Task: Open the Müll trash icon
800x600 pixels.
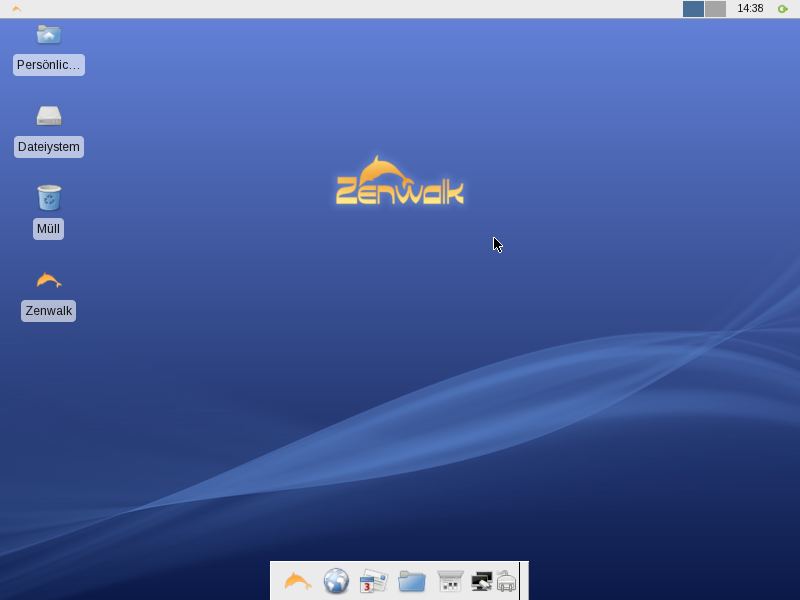Action: pos(48,196)
